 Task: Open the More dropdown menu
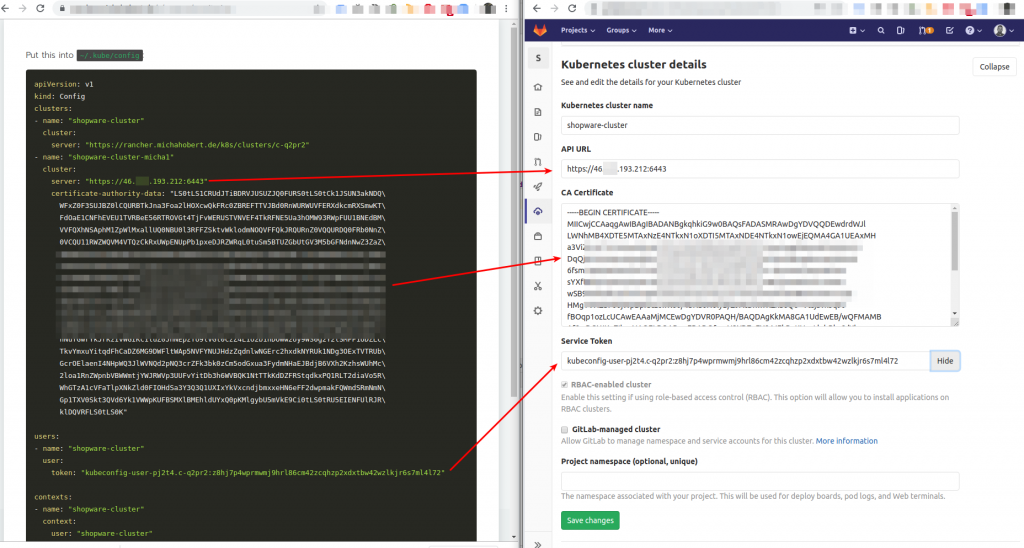[x=660, y=31]
